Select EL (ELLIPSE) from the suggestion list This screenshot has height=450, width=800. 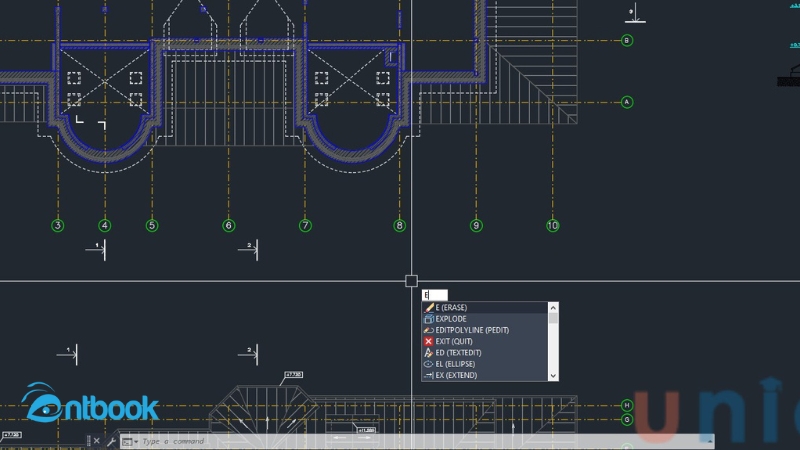pyautogui.click(x=484, y=364)
